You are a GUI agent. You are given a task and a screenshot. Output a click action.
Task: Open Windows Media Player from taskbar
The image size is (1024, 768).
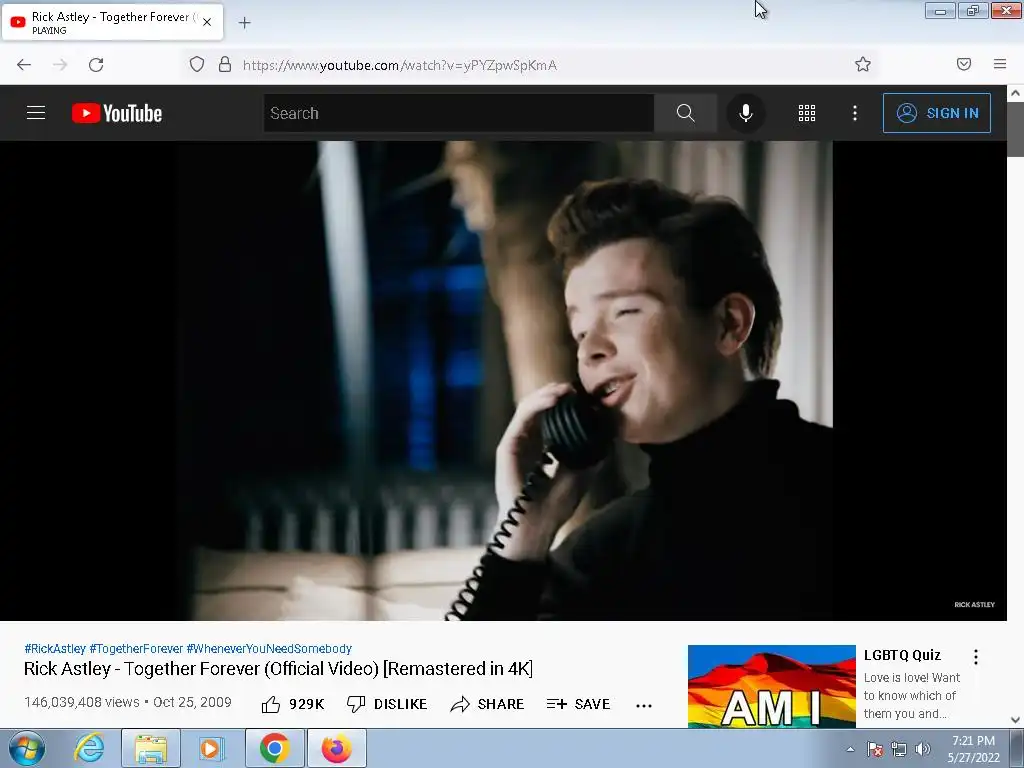(211, 748)
